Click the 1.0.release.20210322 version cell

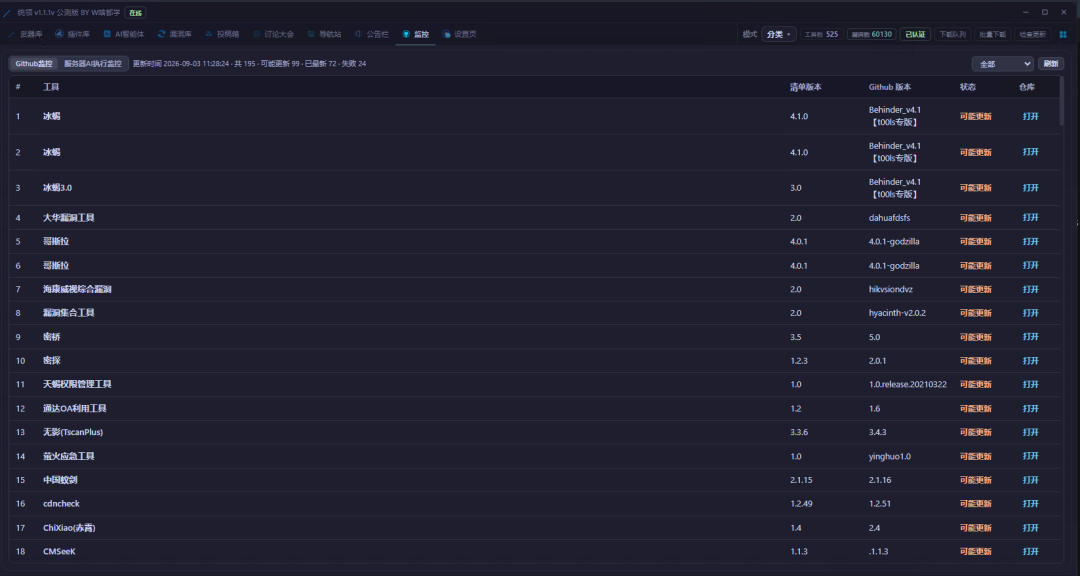pos(908,384)
